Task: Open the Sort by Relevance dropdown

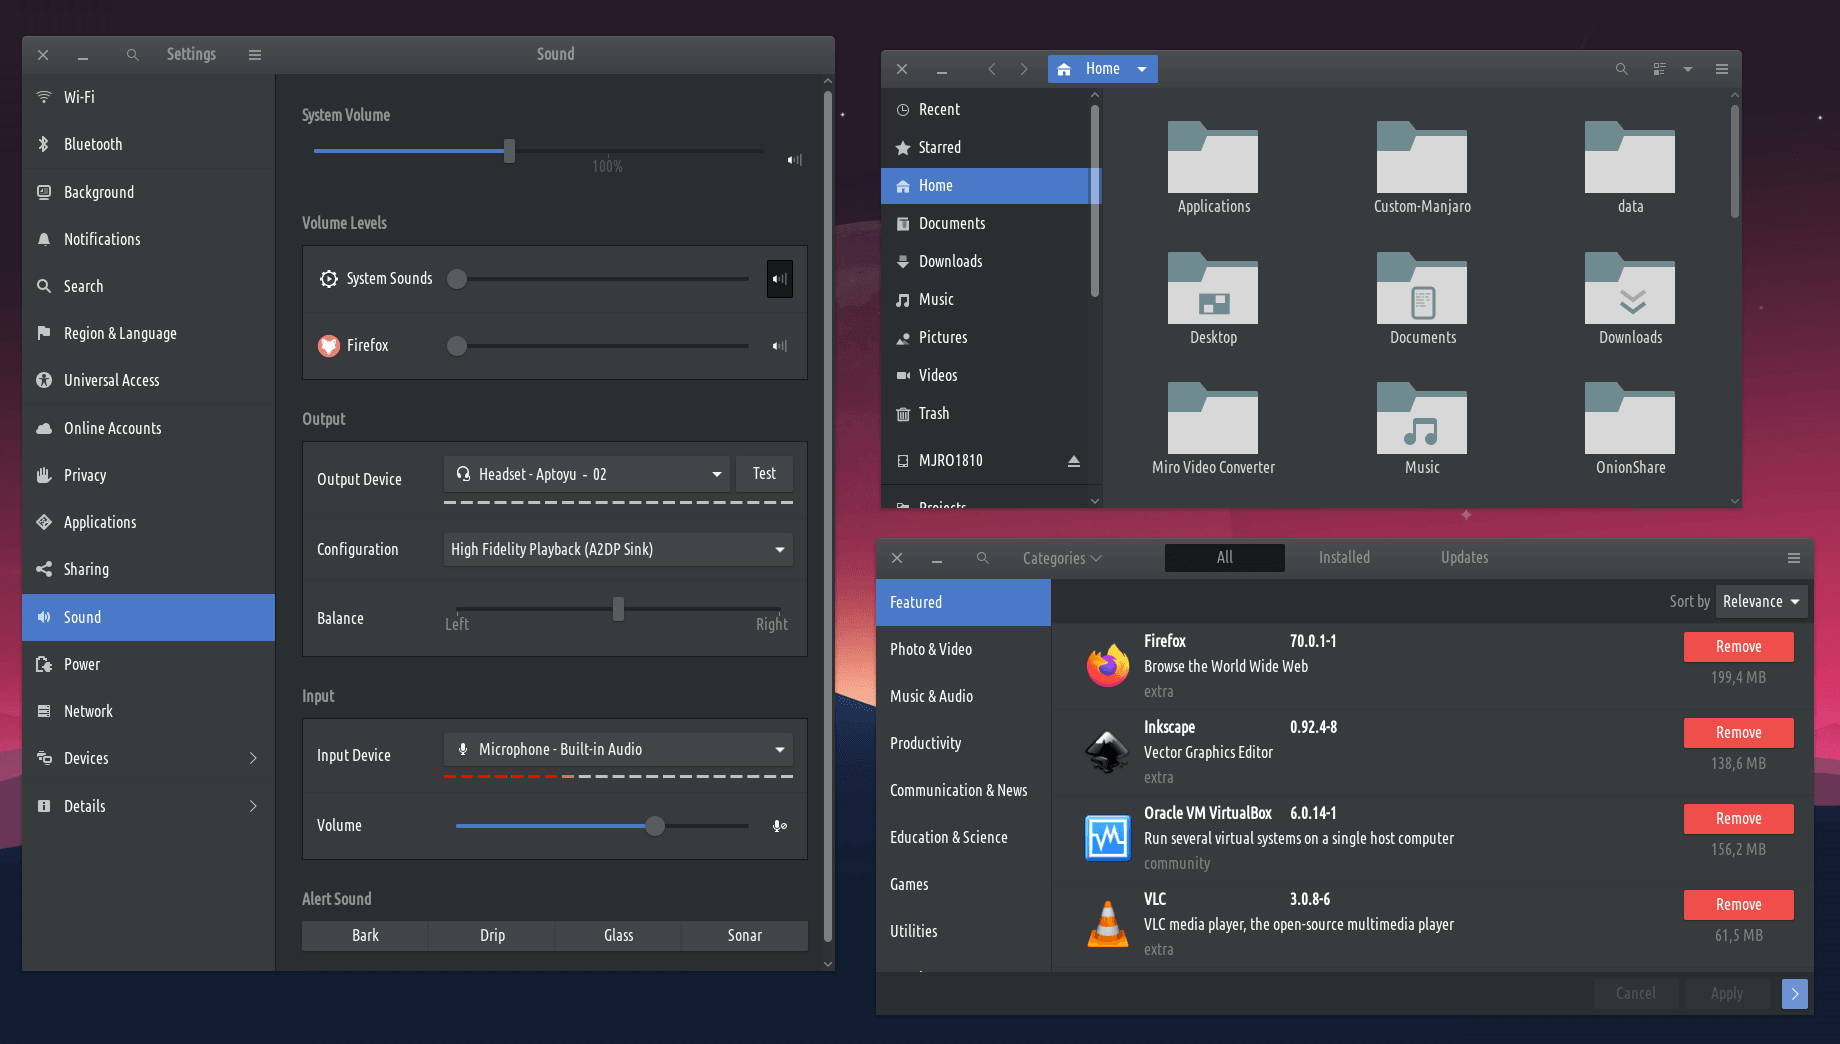Action: [x=1760, y=601]
